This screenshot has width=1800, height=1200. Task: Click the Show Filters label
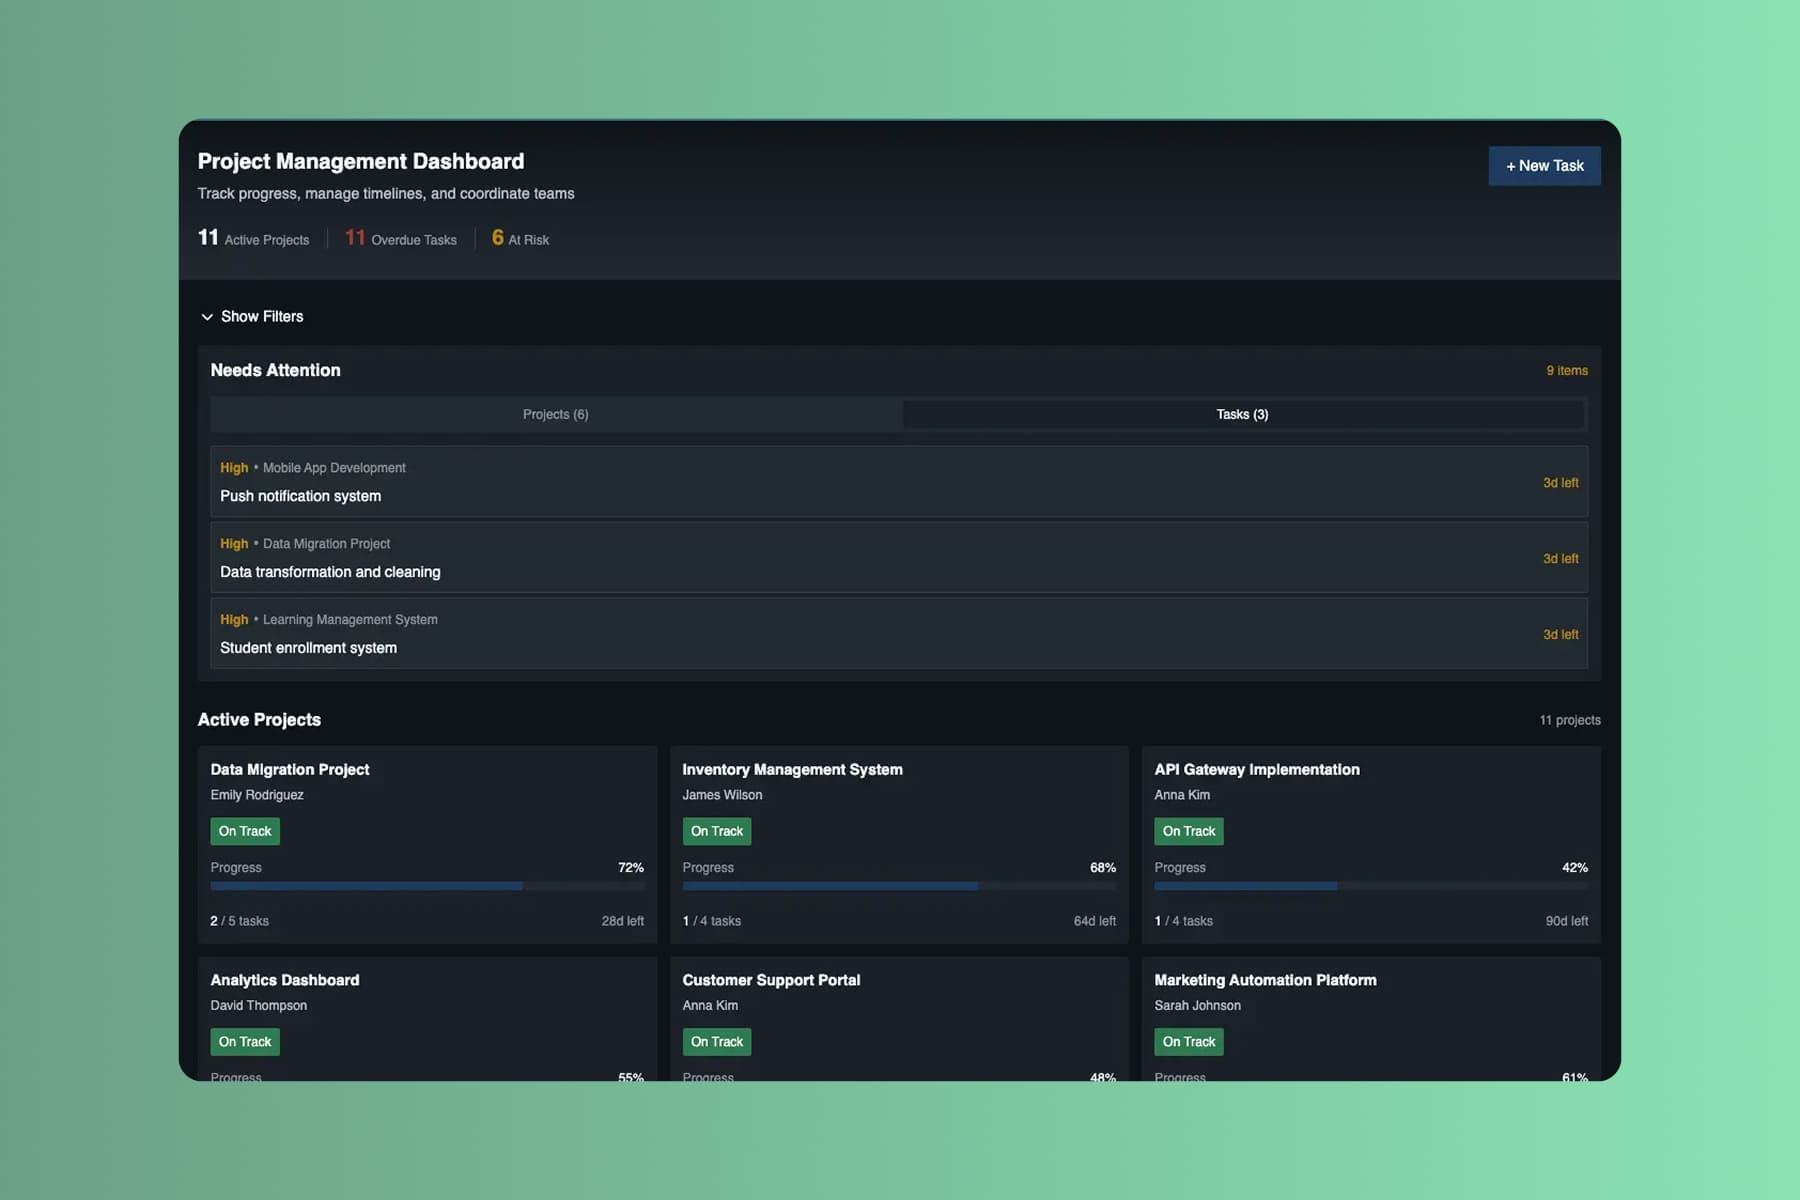pos(262,316)
